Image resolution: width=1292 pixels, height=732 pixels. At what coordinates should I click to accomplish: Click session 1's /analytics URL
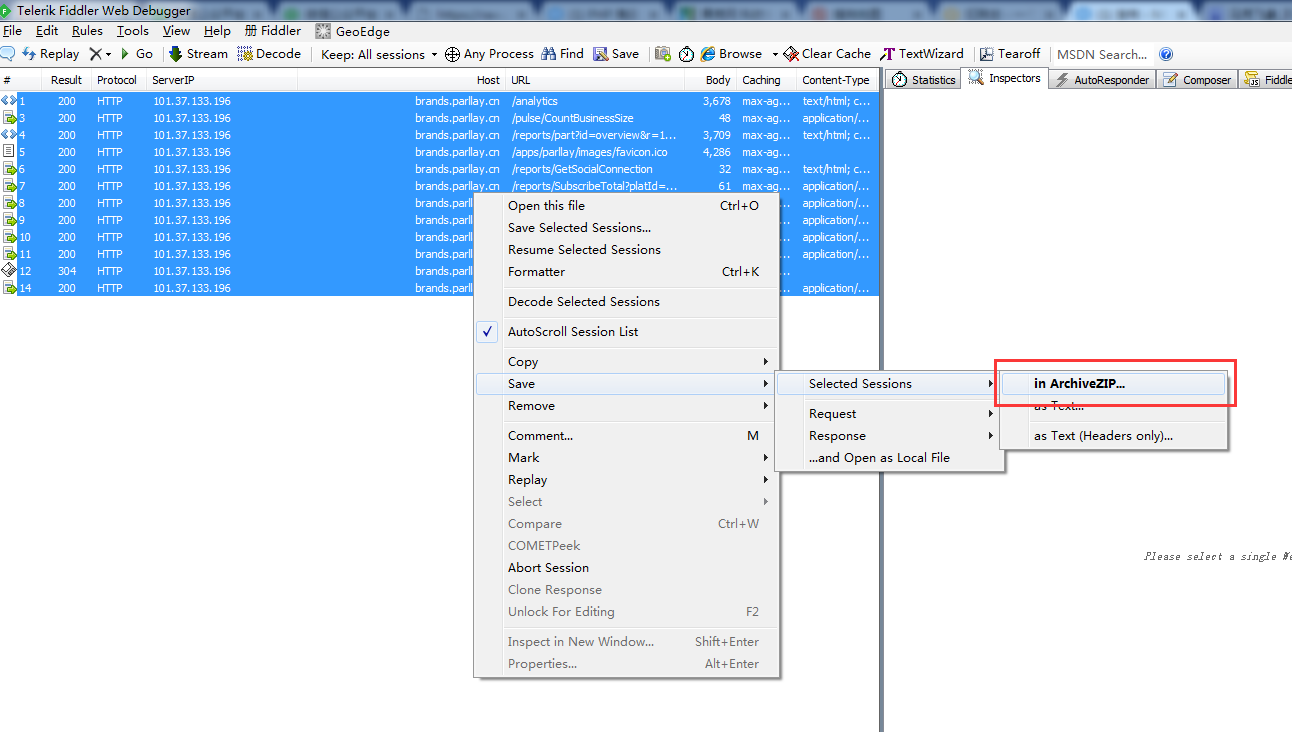click(x=535, y=101)
